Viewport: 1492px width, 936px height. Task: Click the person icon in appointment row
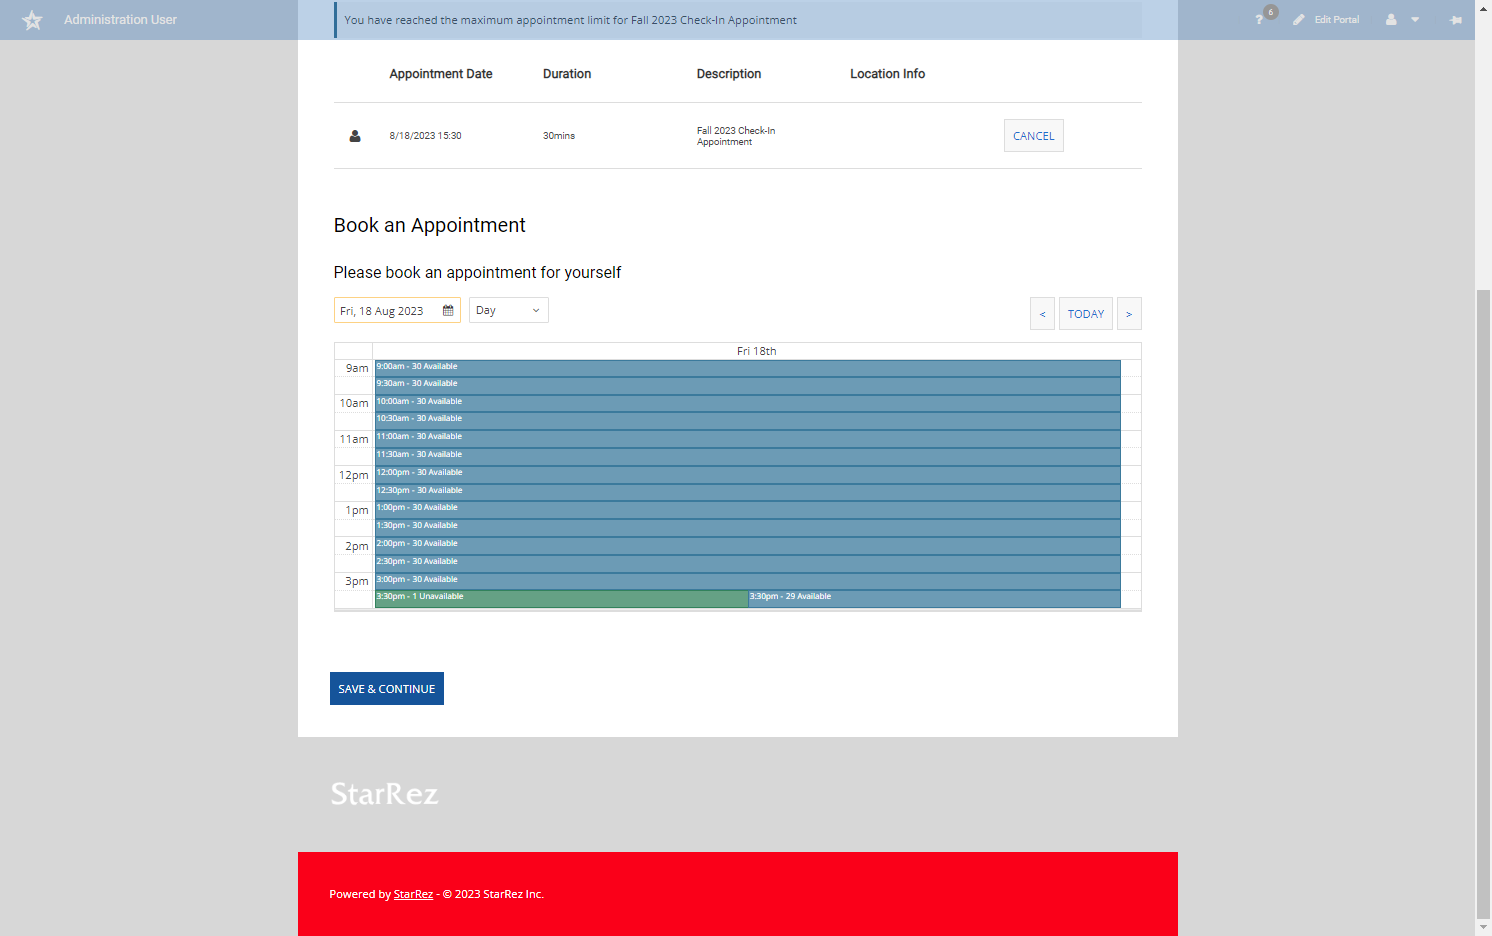pyautogui.click(x=355, y=136)
